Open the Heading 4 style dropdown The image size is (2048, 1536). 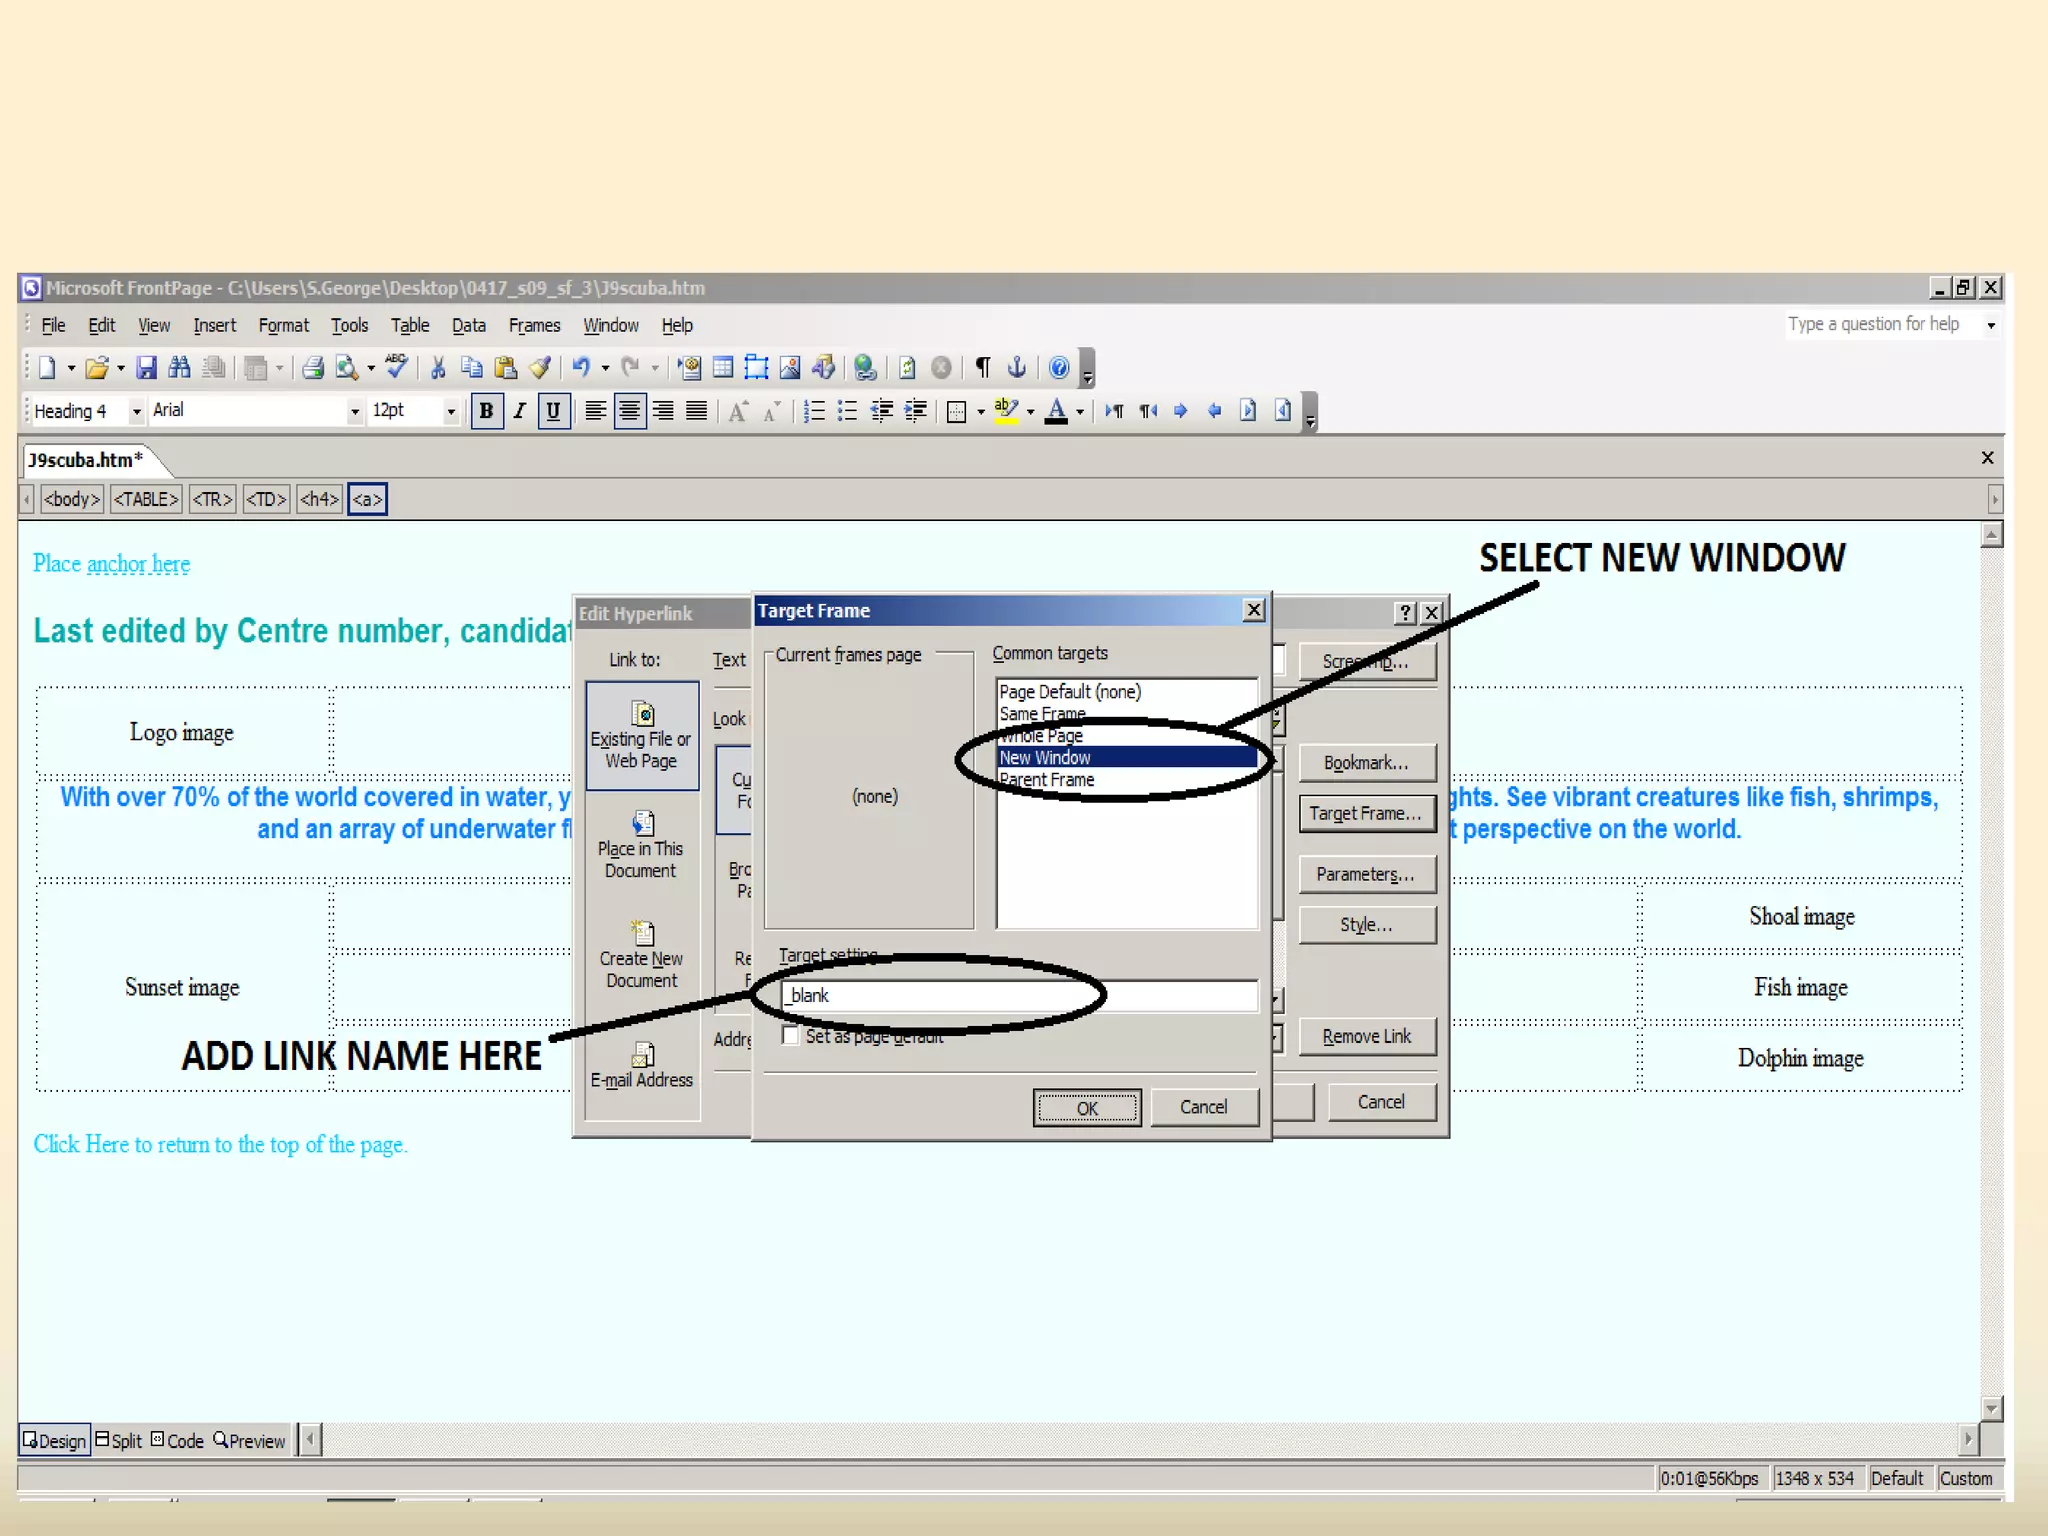click(x=137, y=411)
